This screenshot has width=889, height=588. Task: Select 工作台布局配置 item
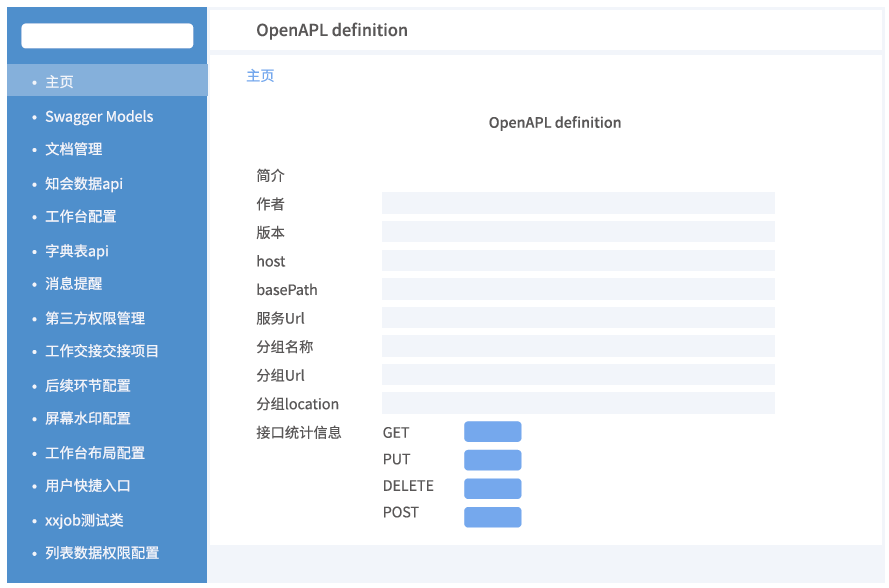coord(95,453)
